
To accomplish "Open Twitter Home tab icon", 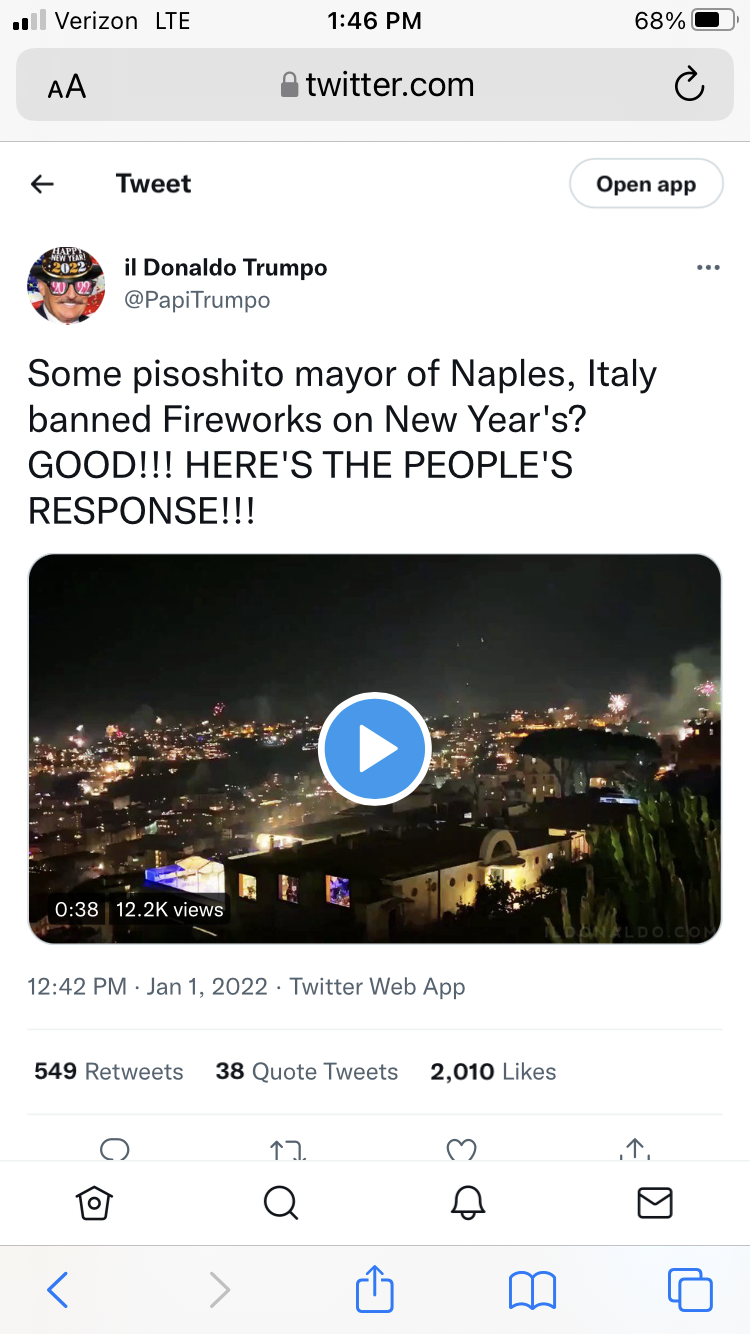I will click(94, 1202).
